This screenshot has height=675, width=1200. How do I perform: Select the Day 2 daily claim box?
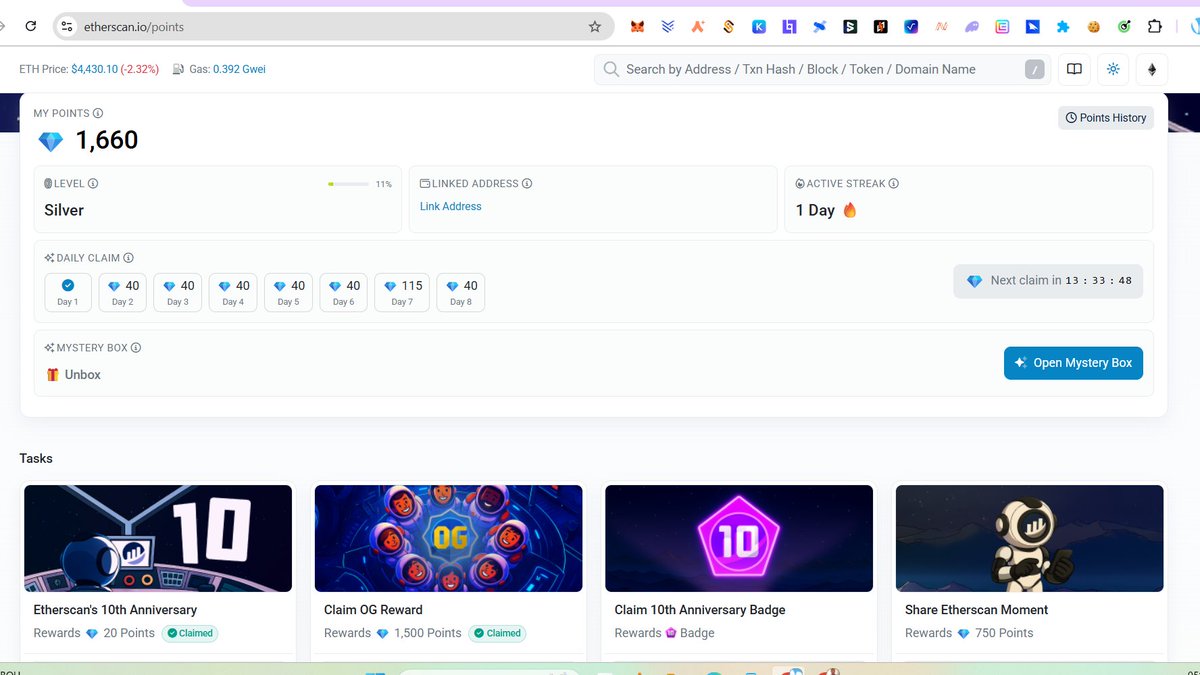[123, 293]
